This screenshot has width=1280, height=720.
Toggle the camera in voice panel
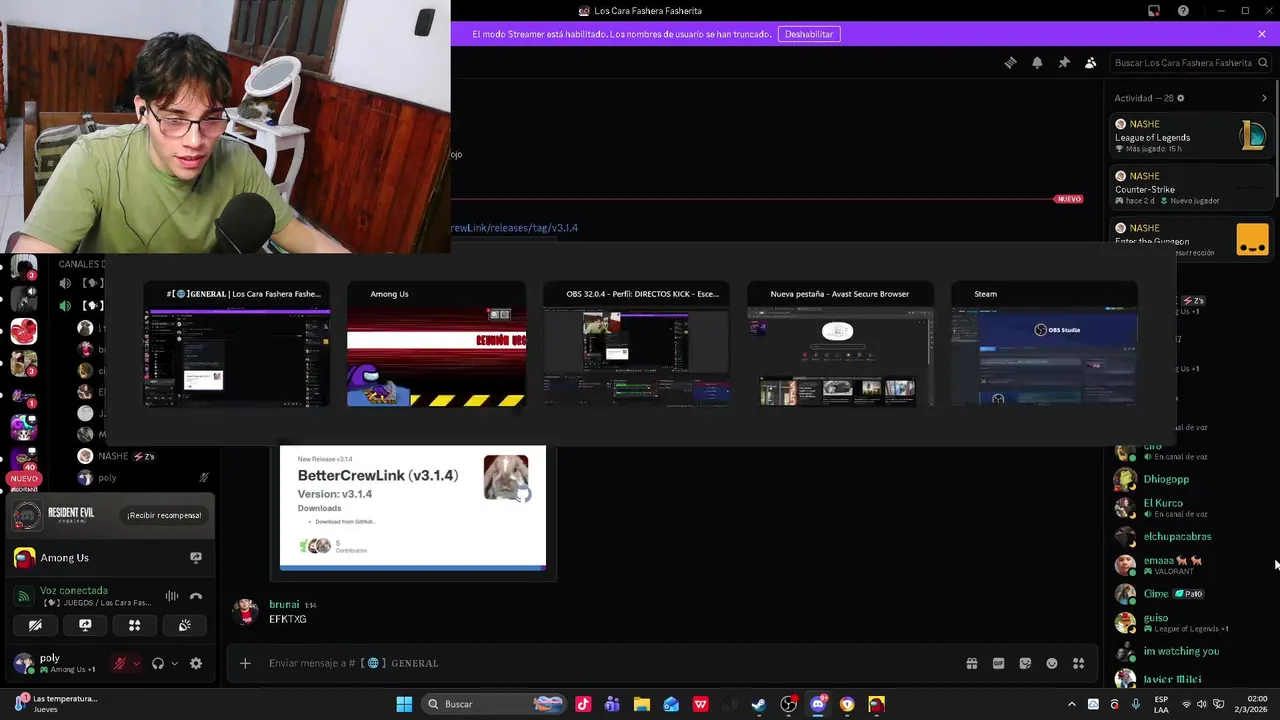35,625
